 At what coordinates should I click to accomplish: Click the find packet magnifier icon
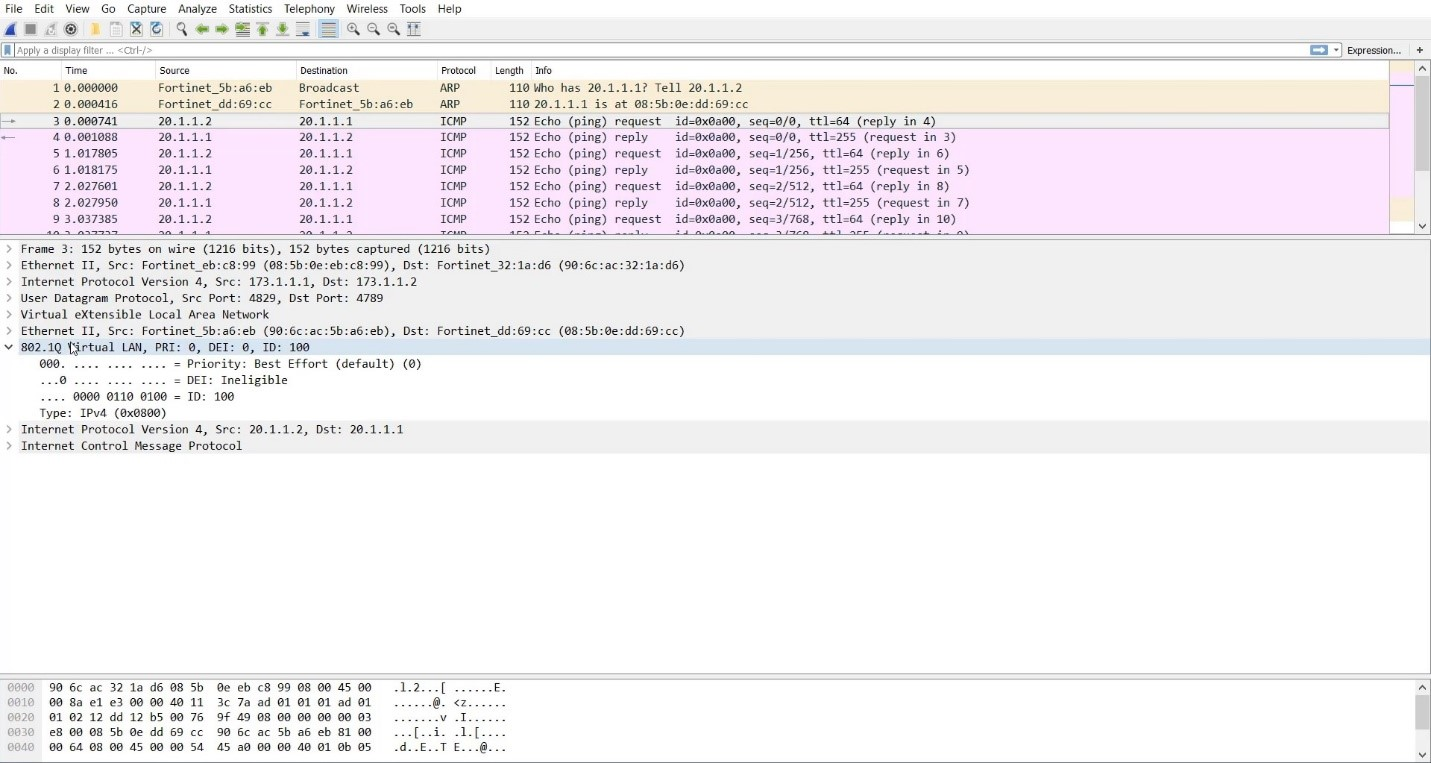[182, 29]
